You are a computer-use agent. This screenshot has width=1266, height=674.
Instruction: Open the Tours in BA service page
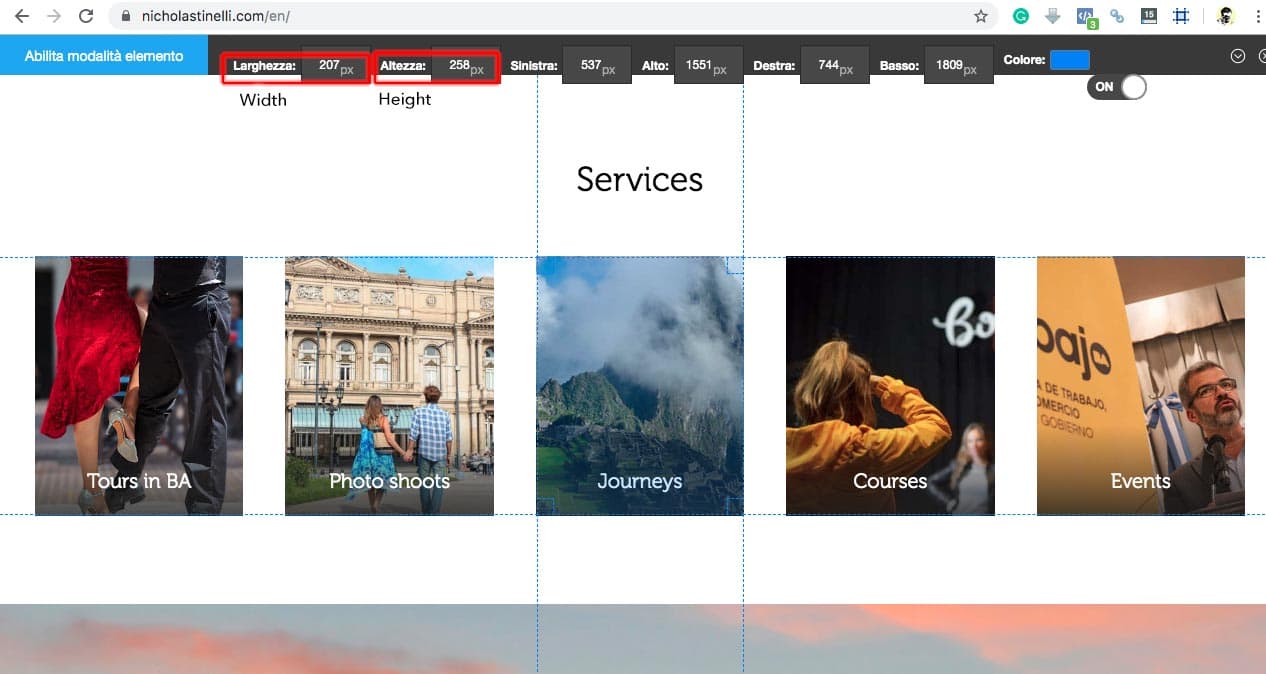click(138, 385)
